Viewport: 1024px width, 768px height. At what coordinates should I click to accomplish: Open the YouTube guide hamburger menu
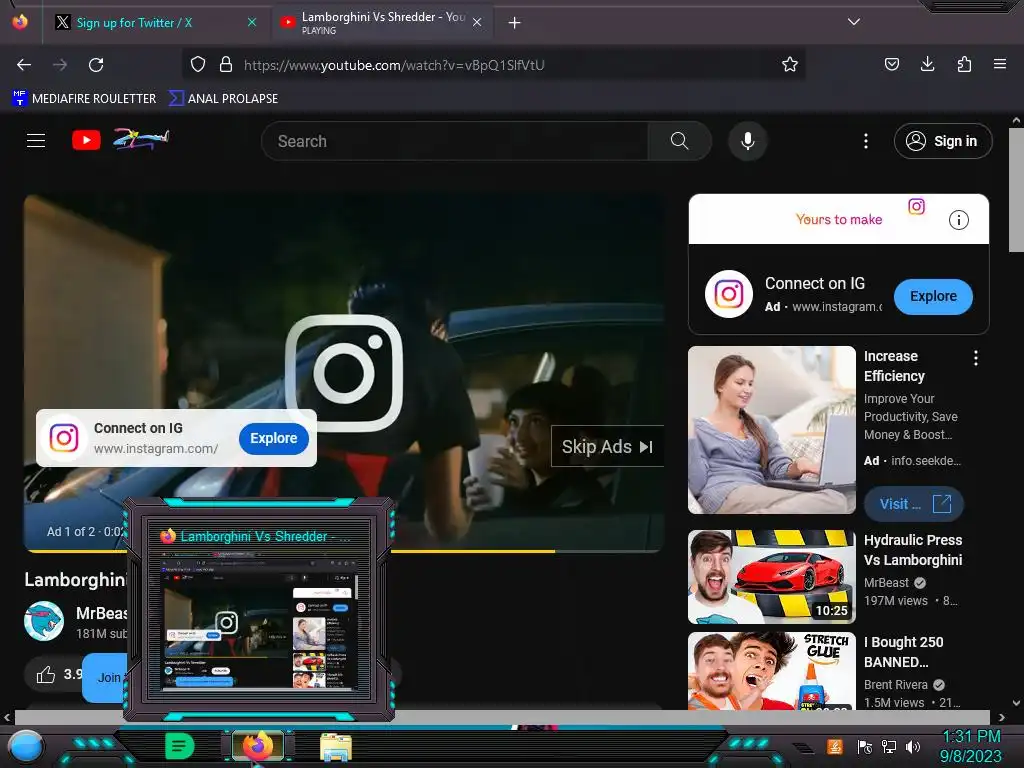(36, 140)
